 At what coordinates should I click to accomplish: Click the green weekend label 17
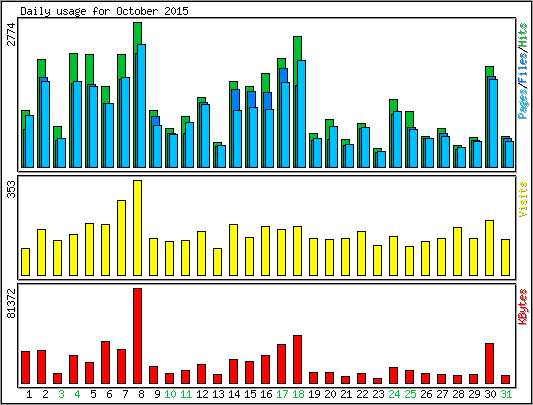282,394
